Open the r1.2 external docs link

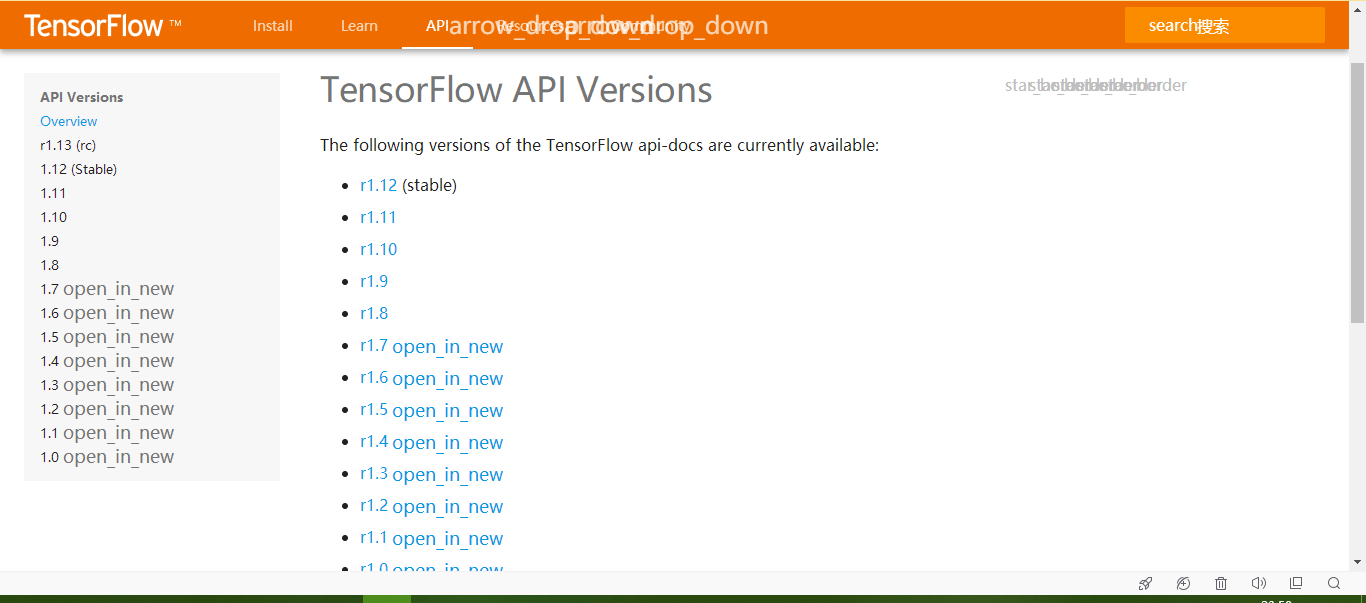point(432,506)
